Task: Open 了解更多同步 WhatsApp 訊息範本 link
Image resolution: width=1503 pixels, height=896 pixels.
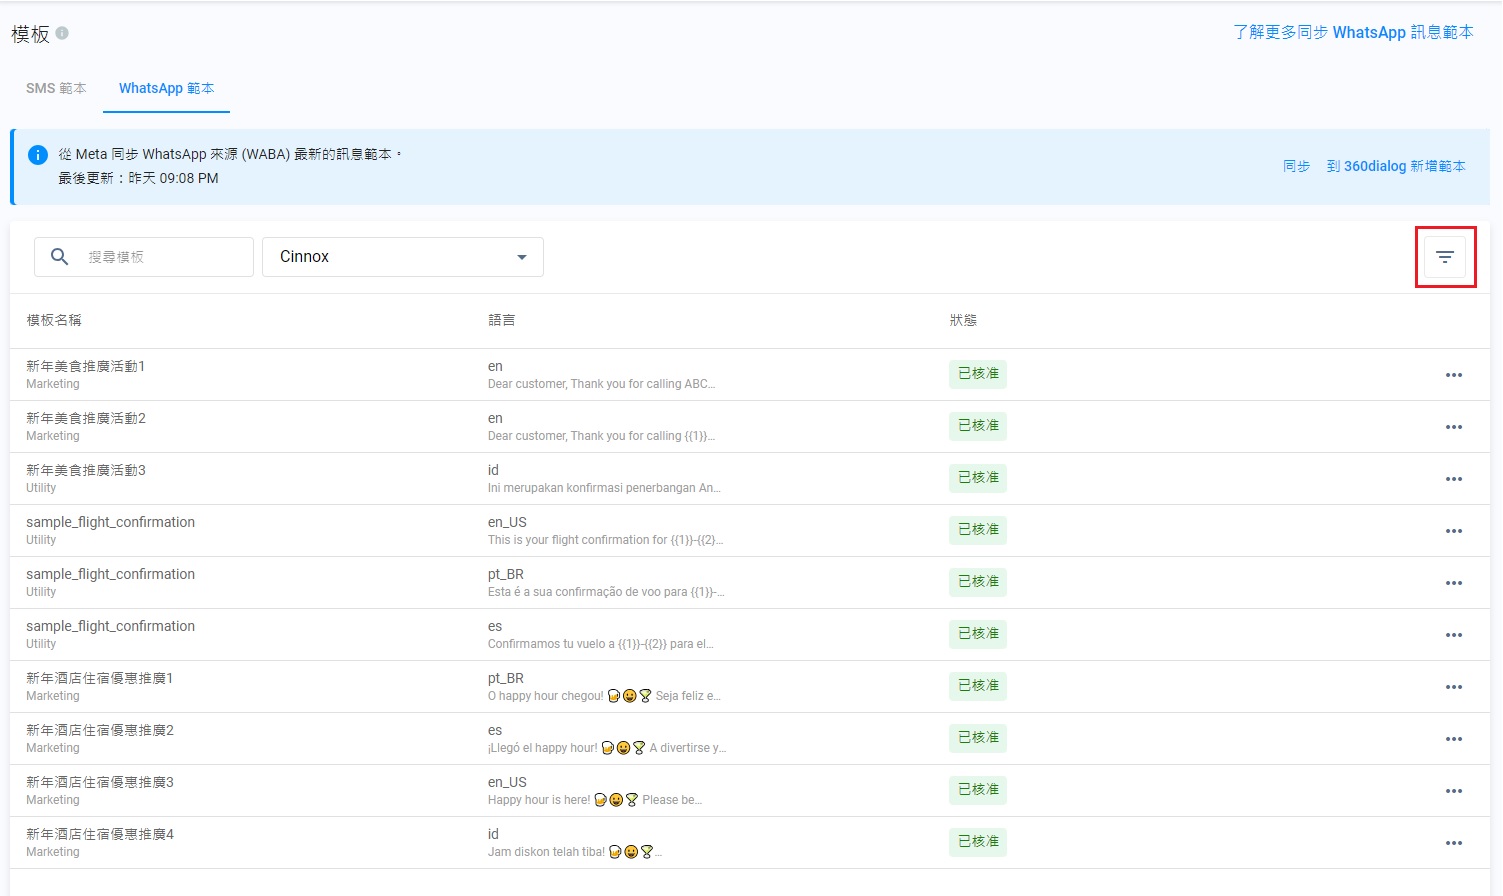Action: pyautogui.click(x=1353, y=32)
